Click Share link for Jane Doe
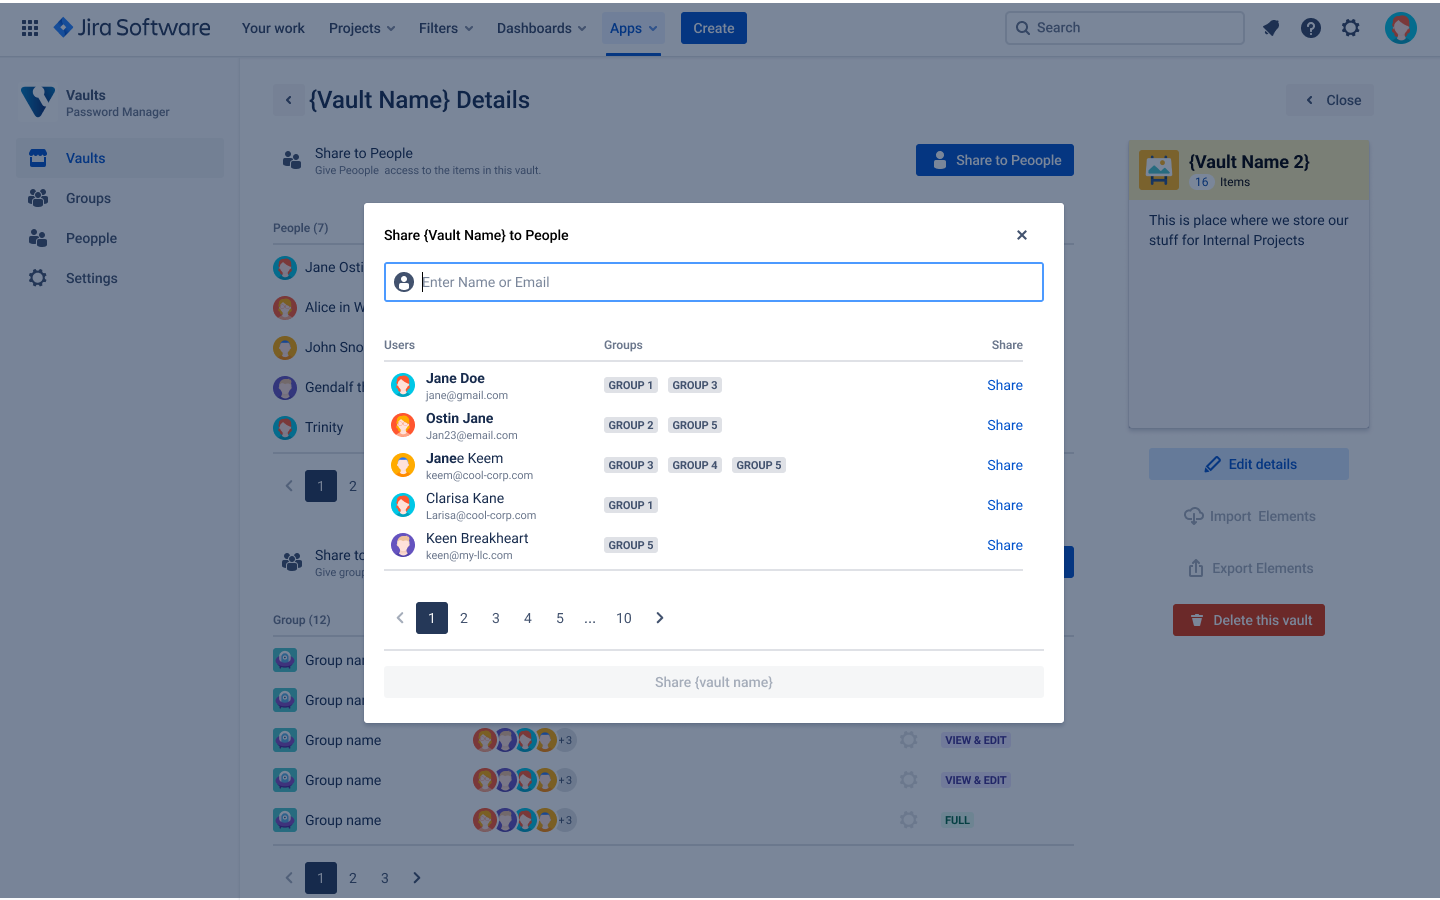The image size is (1440, 900). pyautogui.click(x=1005, y=385)
